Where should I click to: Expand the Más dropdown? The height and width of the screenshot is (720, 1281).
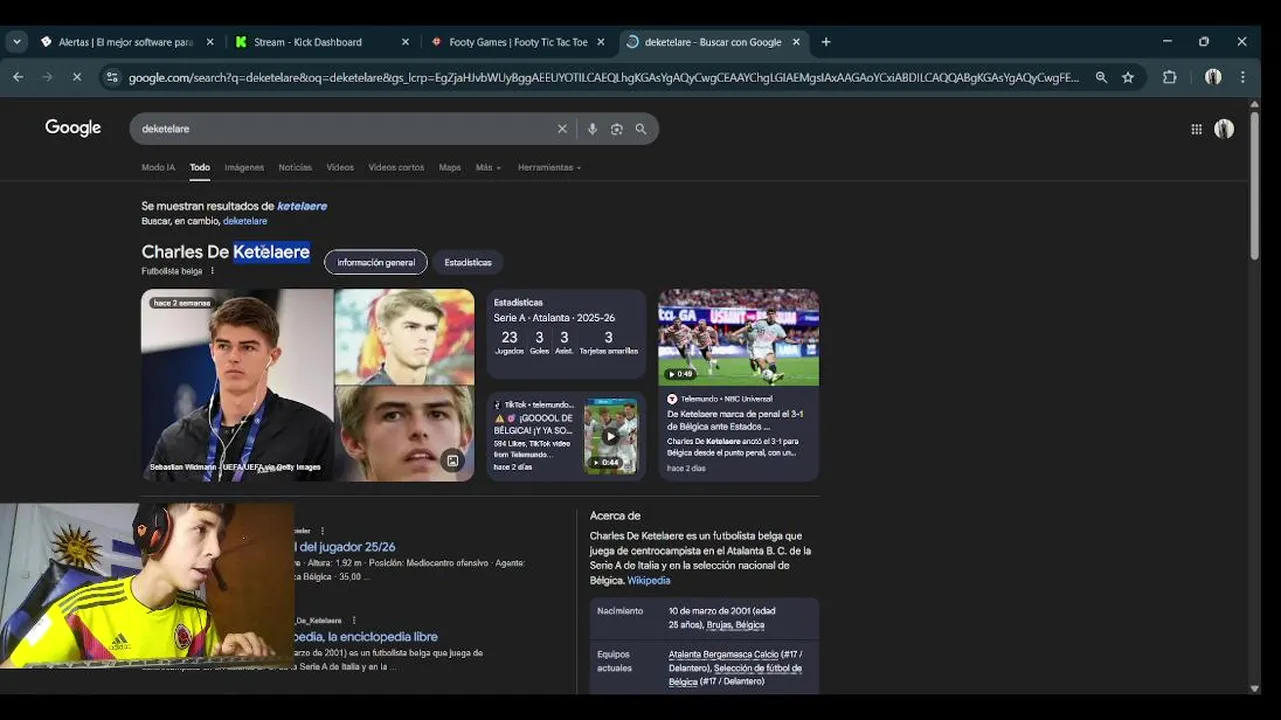(488, 167)
